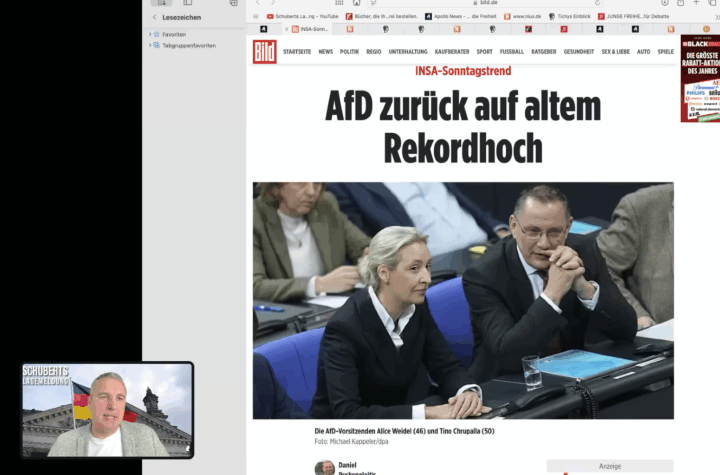Screen dimensions: 720x475
Task: Select POLITIK in the Bild navigation
Action: (x=349, y=51)
